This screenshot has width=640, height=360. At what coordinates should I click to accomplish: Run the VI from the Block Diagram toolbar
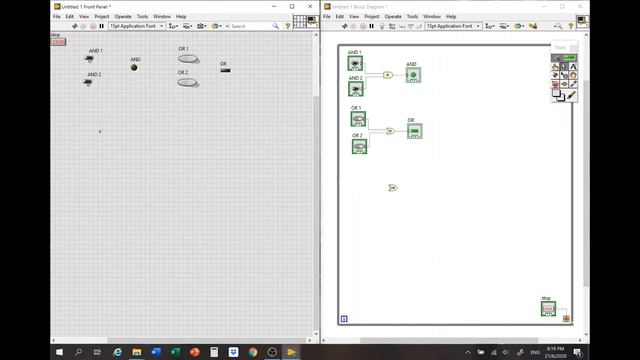click(344, 26)
